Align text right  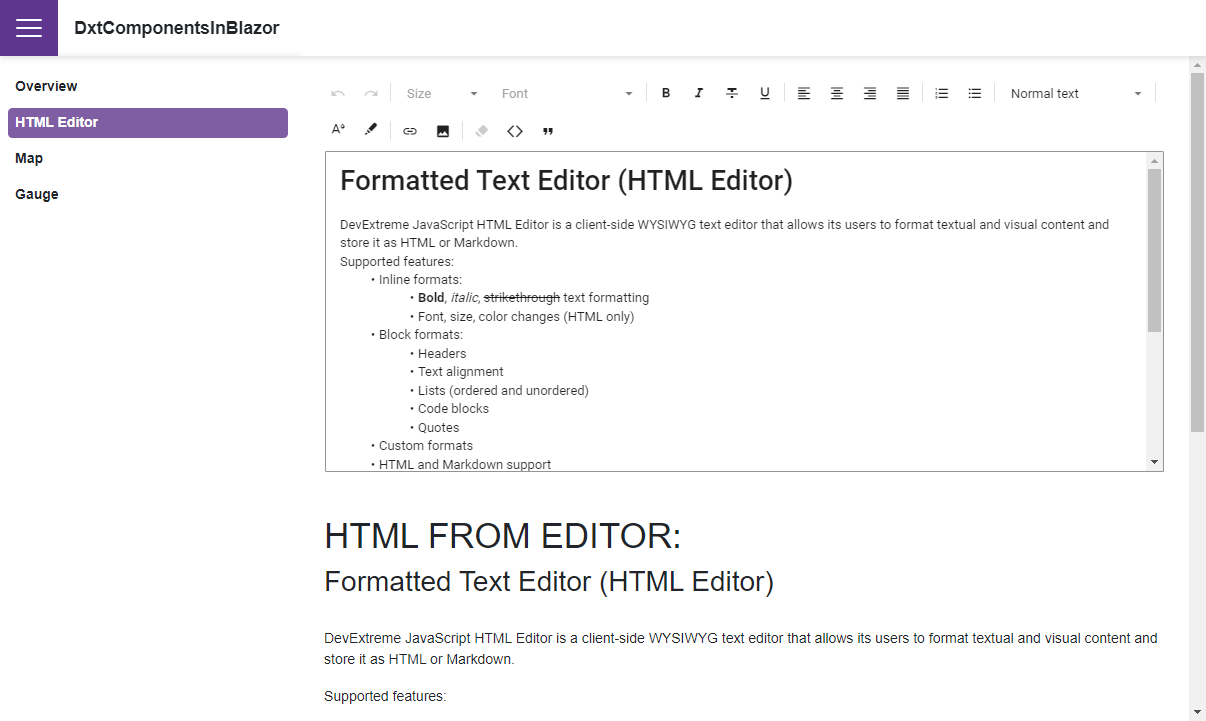(x=870, y=93)
